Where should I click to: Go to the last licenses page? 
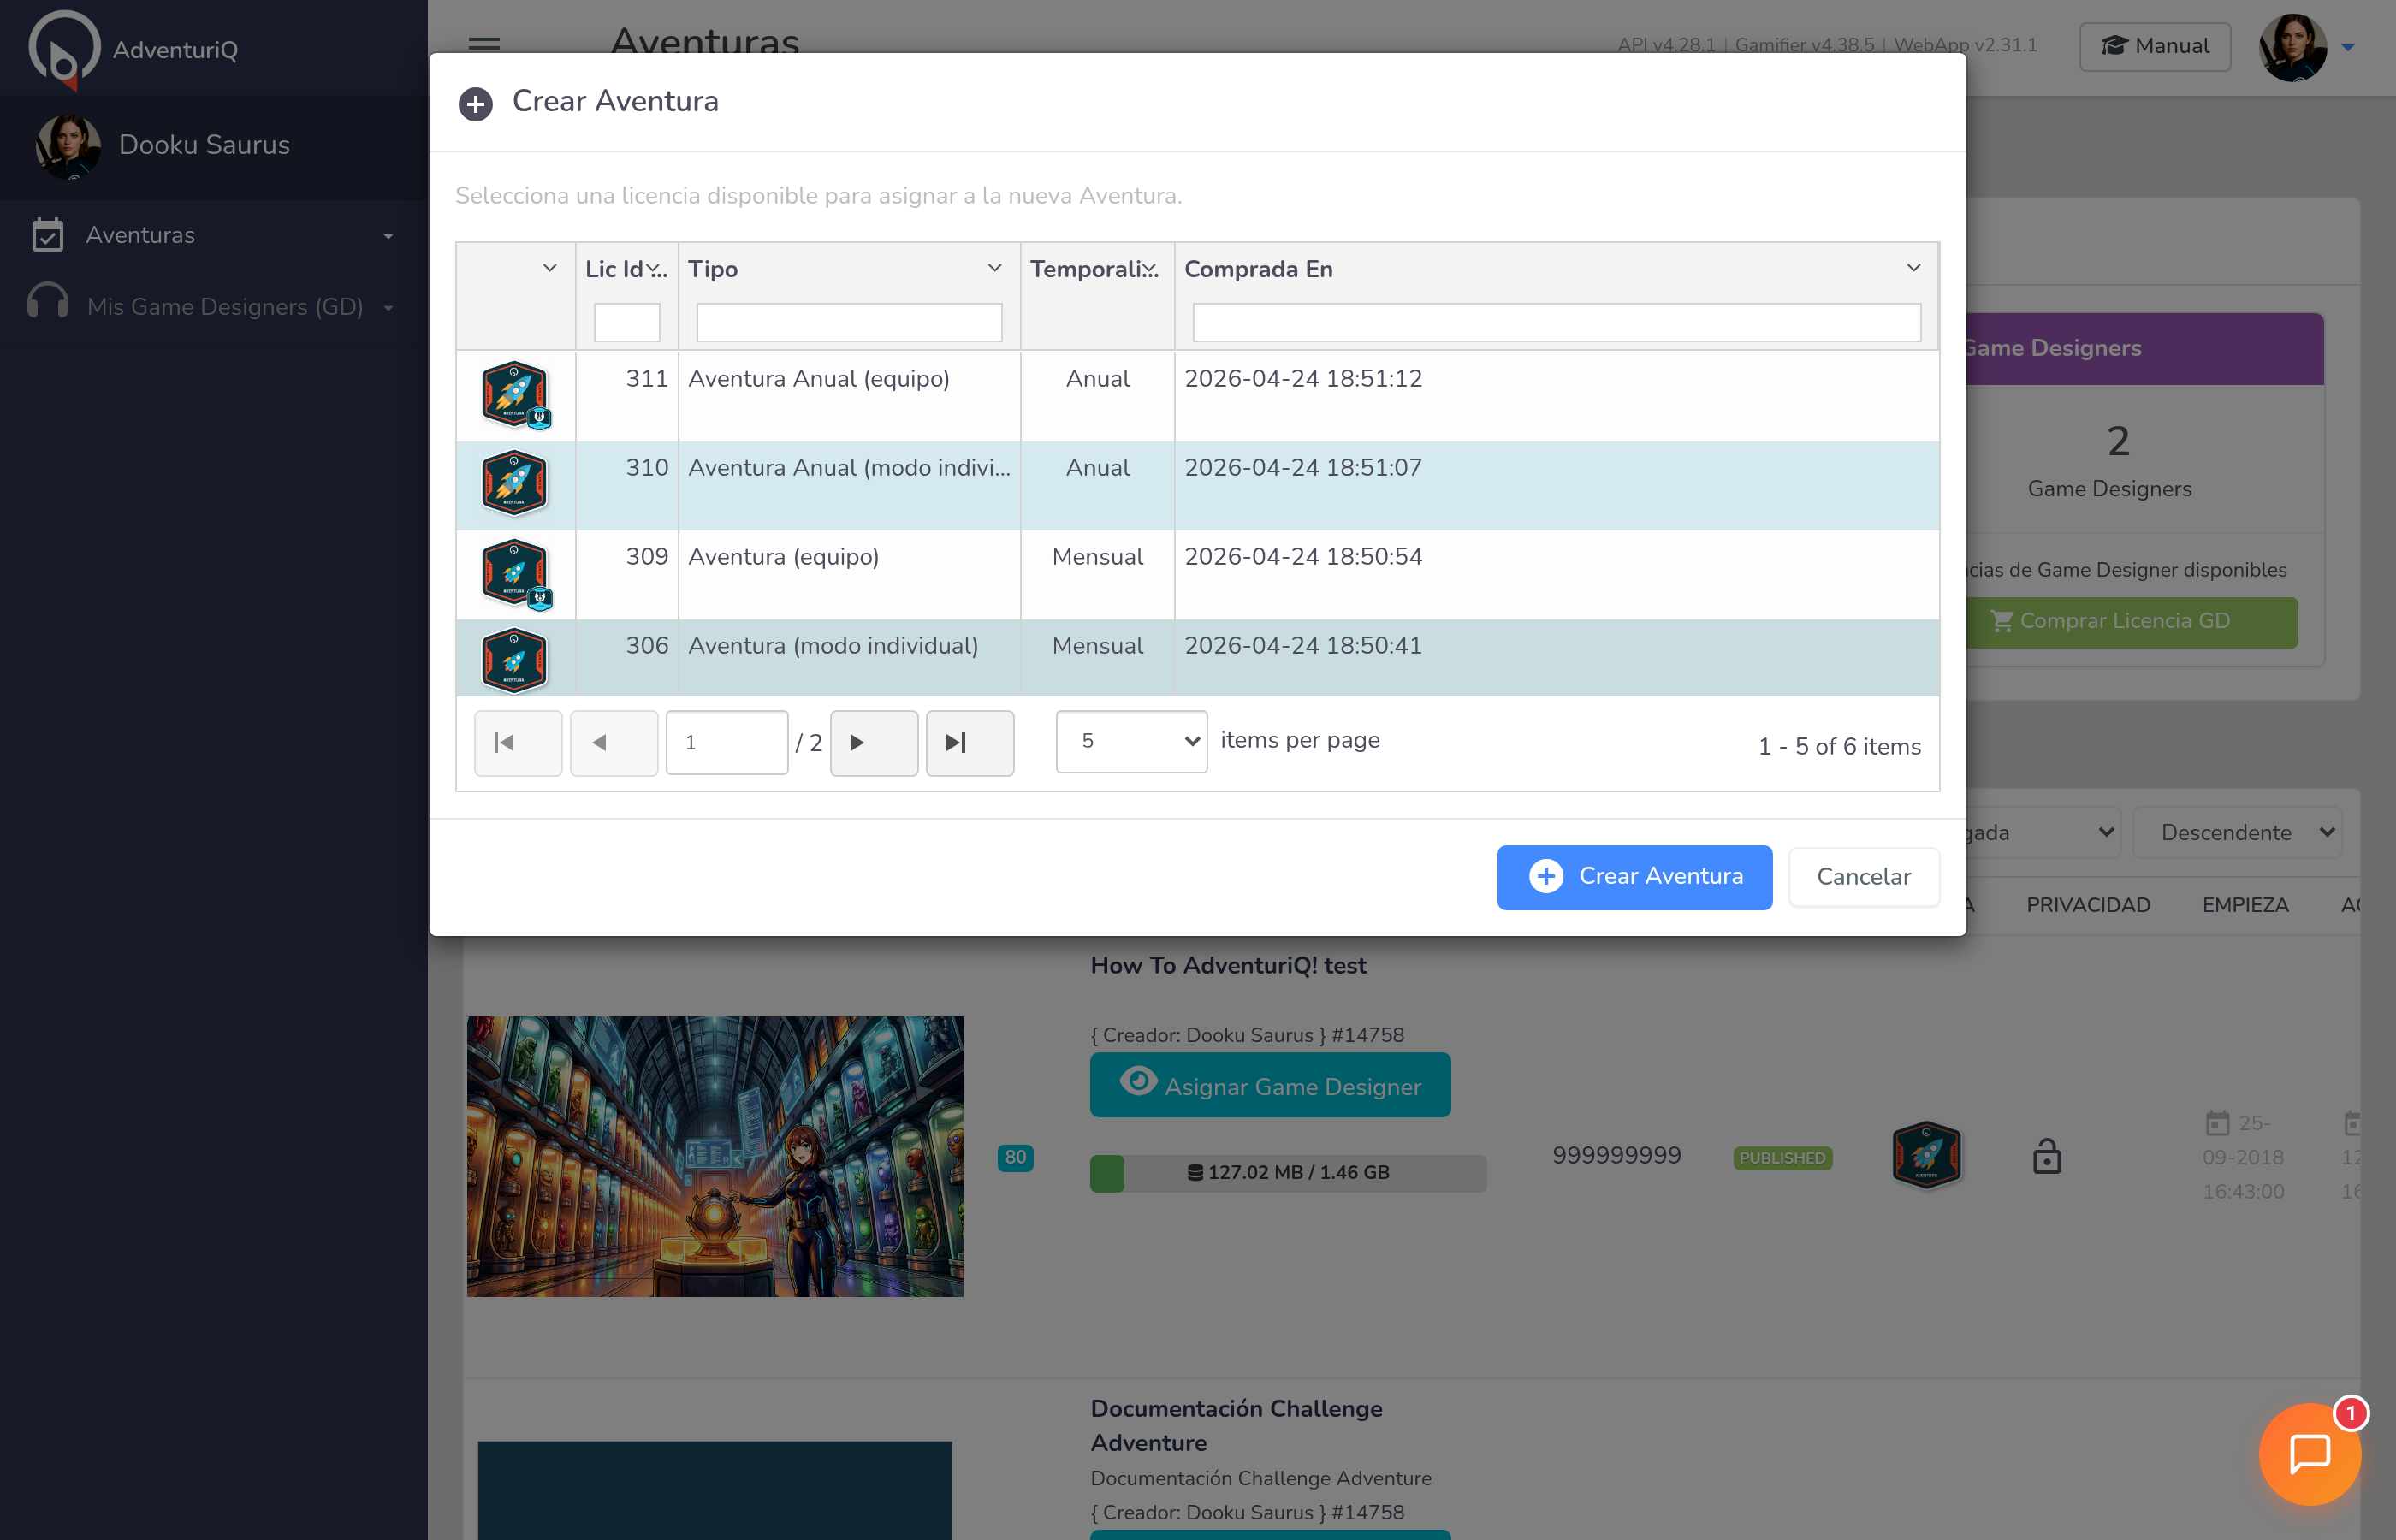(970, 743)
